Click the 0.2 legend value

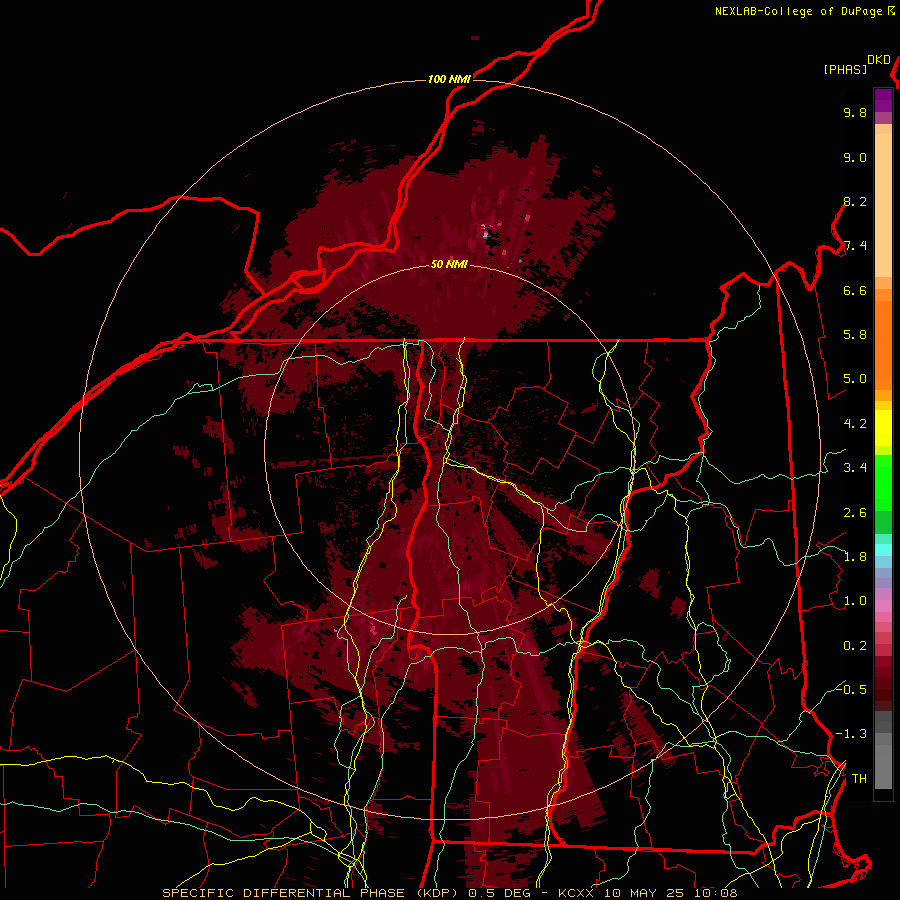point(855,646)
